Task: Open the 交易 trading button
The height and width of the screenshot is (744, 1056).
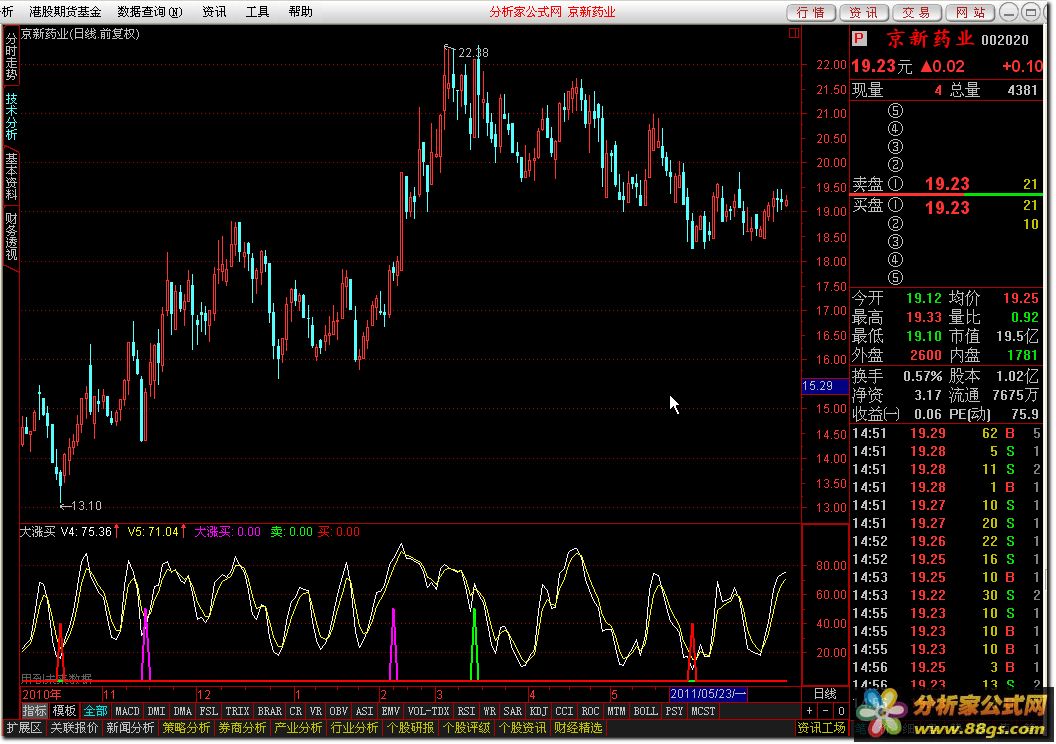Action: (x=917, y=12)
